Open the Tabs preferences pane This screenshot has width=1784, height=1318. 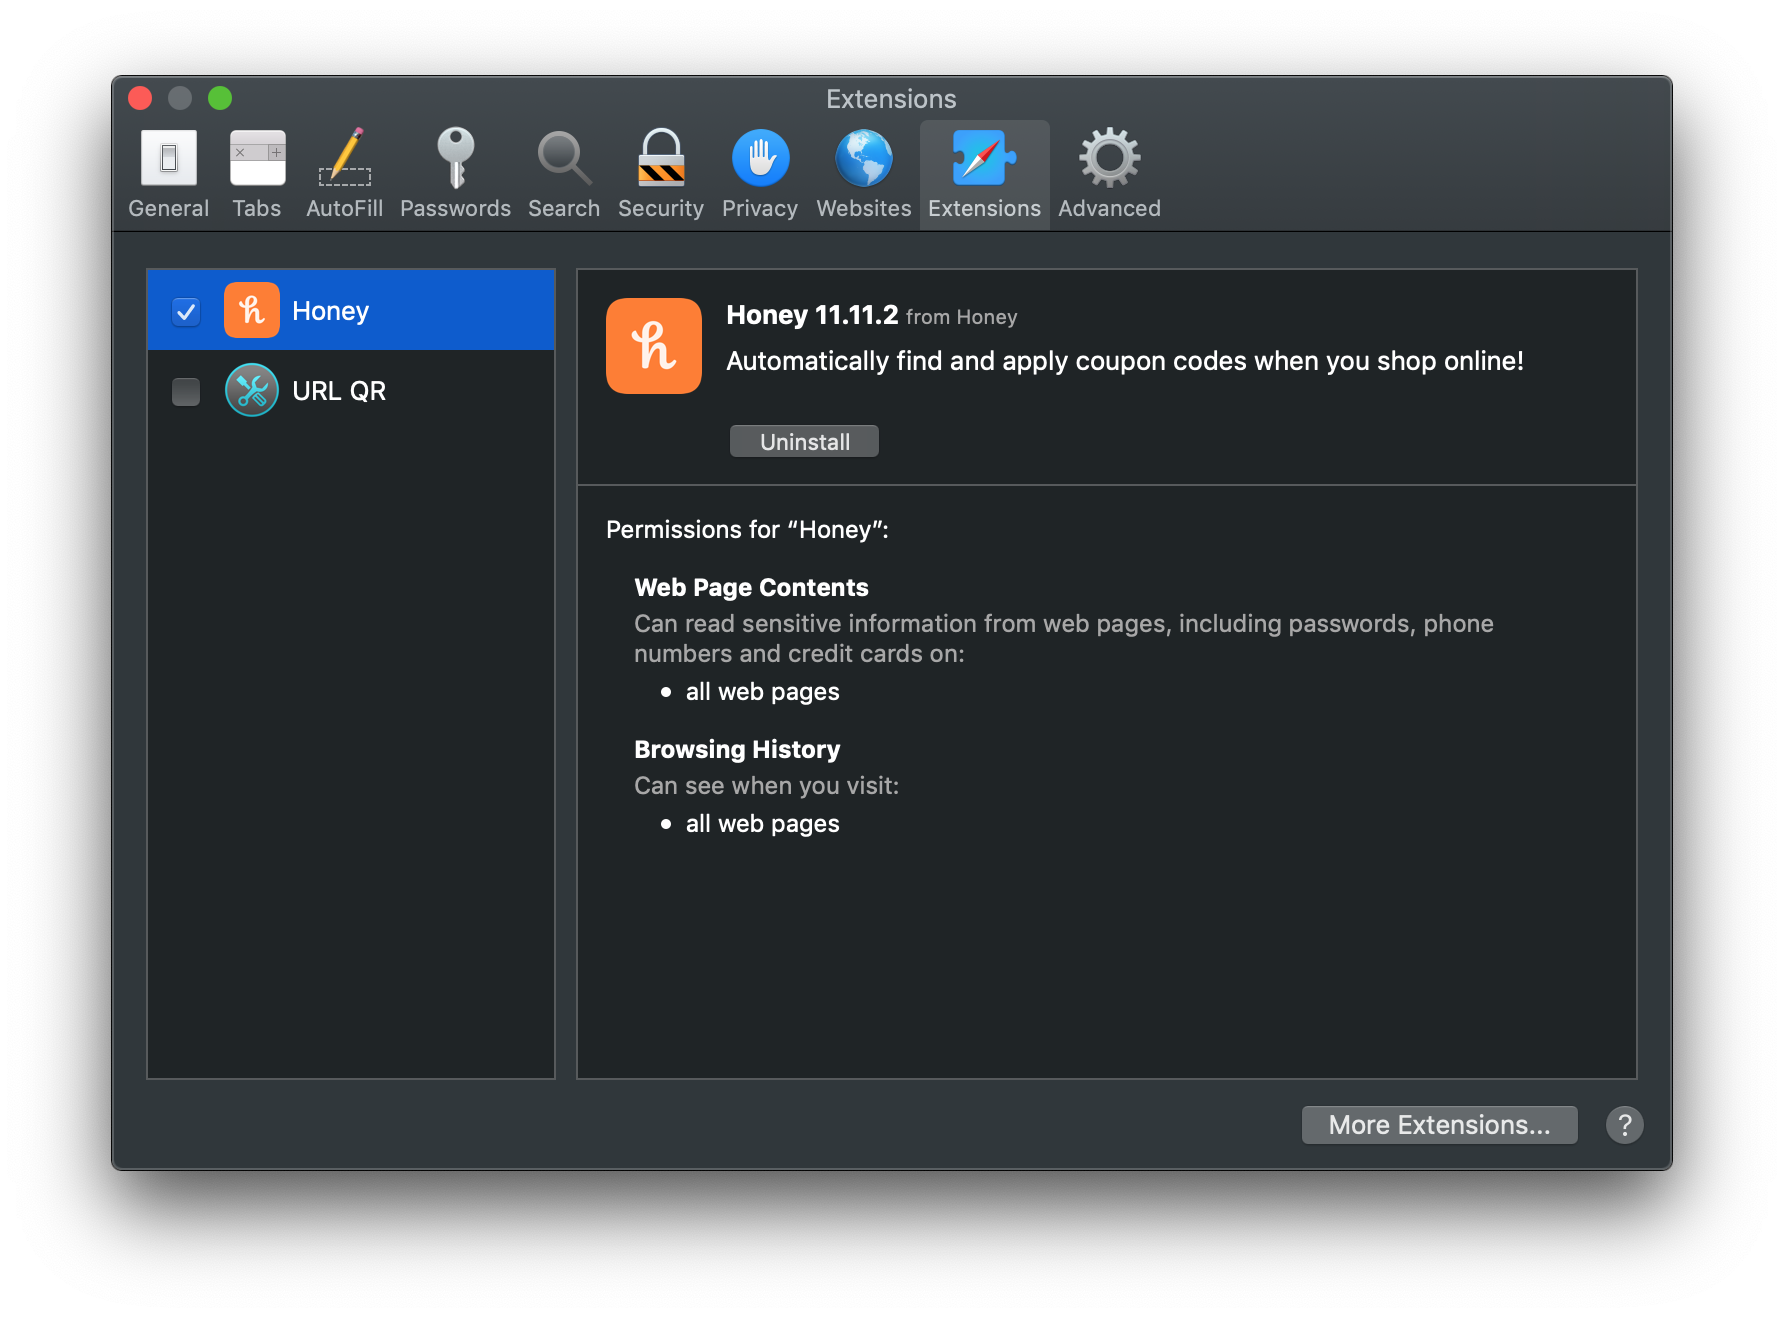(257, 174)
